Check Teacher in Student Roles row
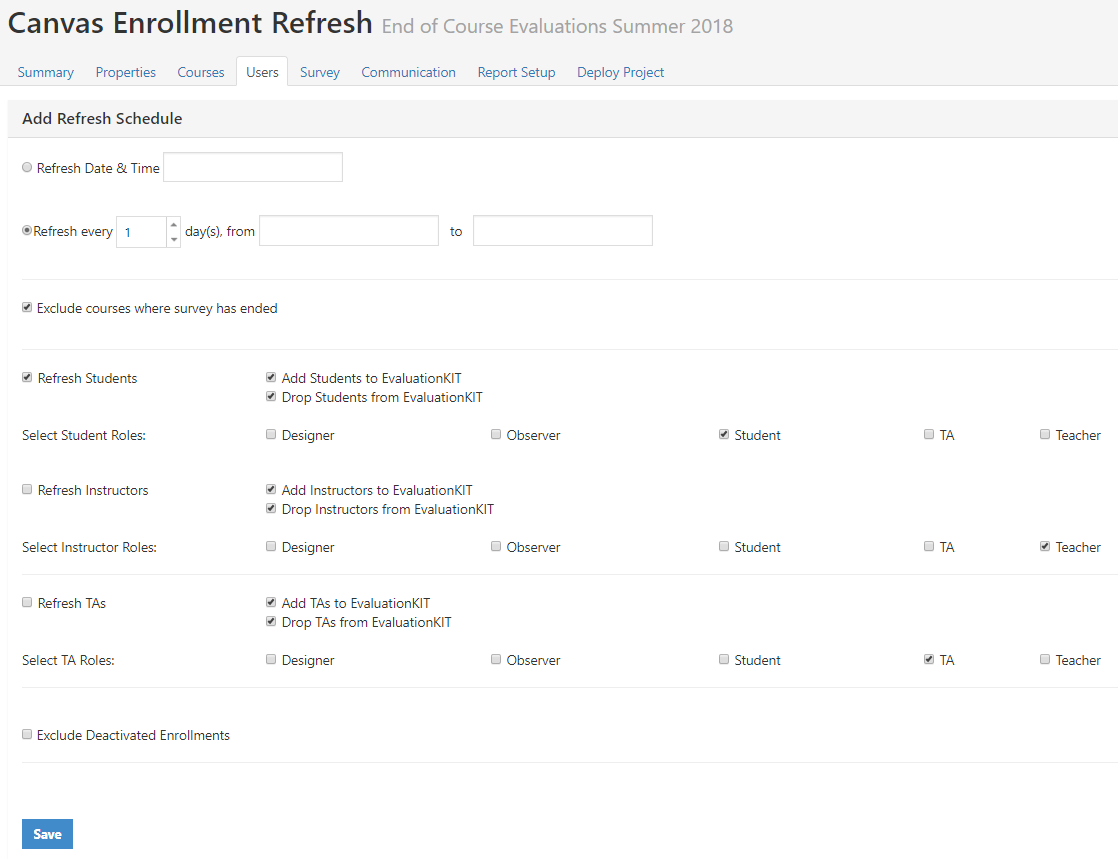Viewport: 1118px width, 859px height. (x=1045, y=434)
